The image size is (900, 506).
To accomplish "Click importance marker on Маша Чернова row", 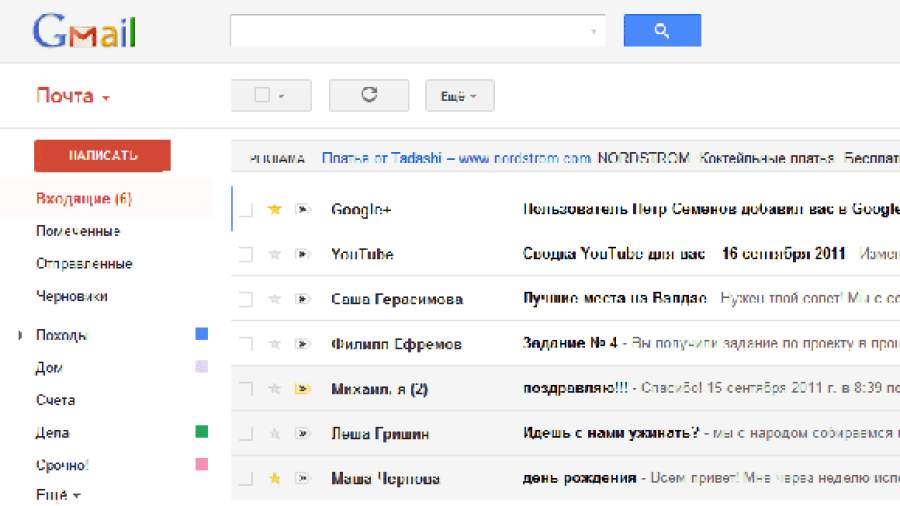I will [x=302, y=478].
